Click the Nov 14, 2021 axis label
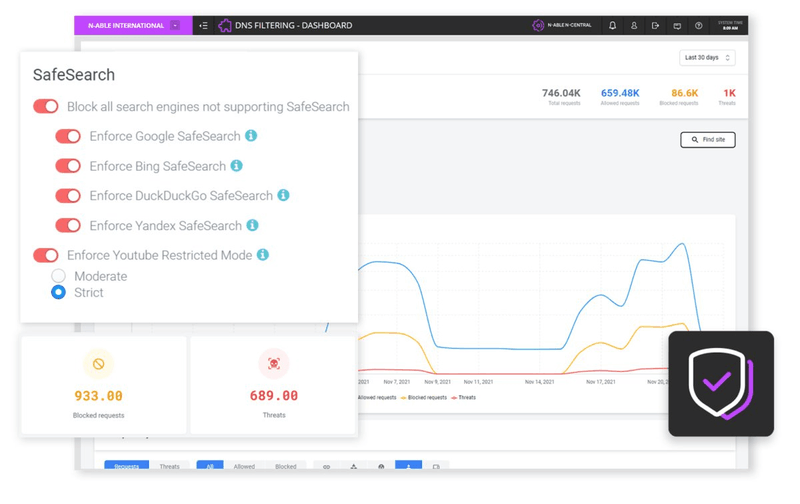The image size is (800, 504). pyautogui.click(x=539, y=382)
